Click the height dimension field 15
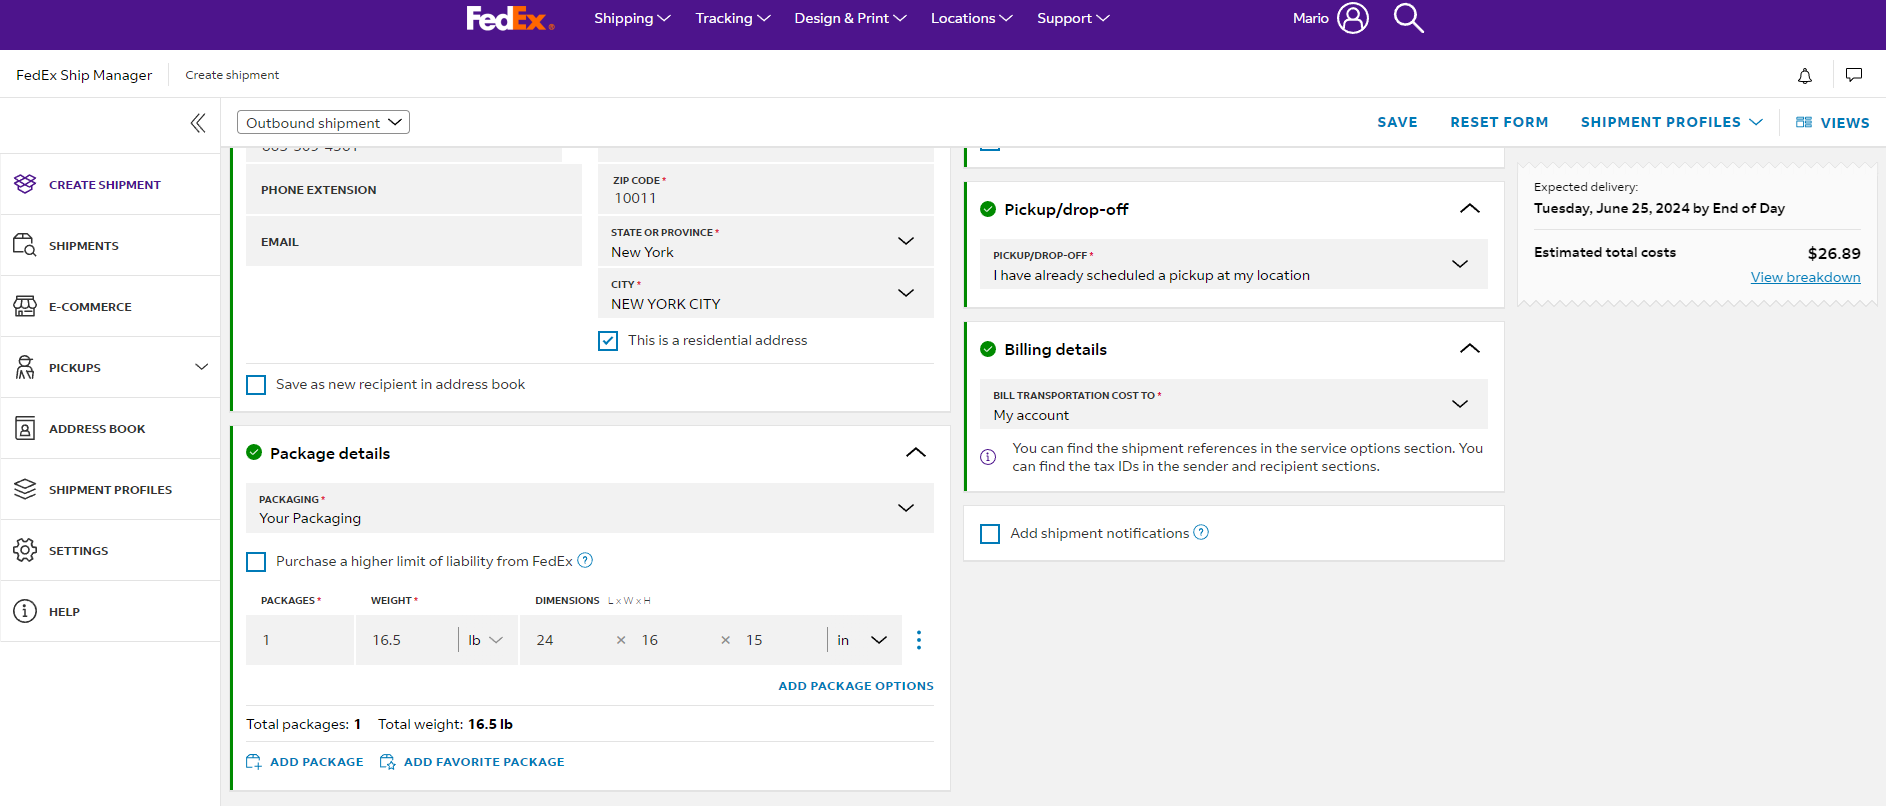 pyautogui.click(x=780, y=640)
